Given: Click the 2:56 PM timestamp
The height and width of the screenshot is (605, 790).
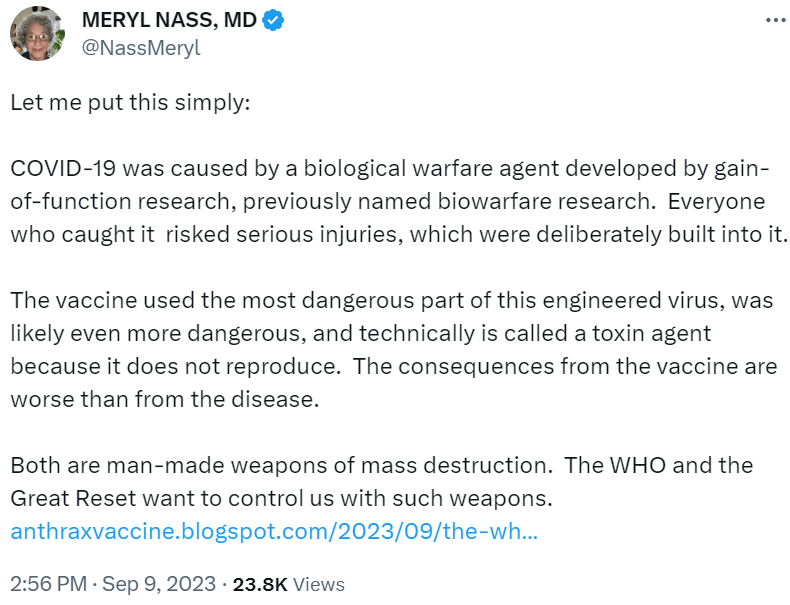Looking at the screenshot, I should click(x=46, y=584).
